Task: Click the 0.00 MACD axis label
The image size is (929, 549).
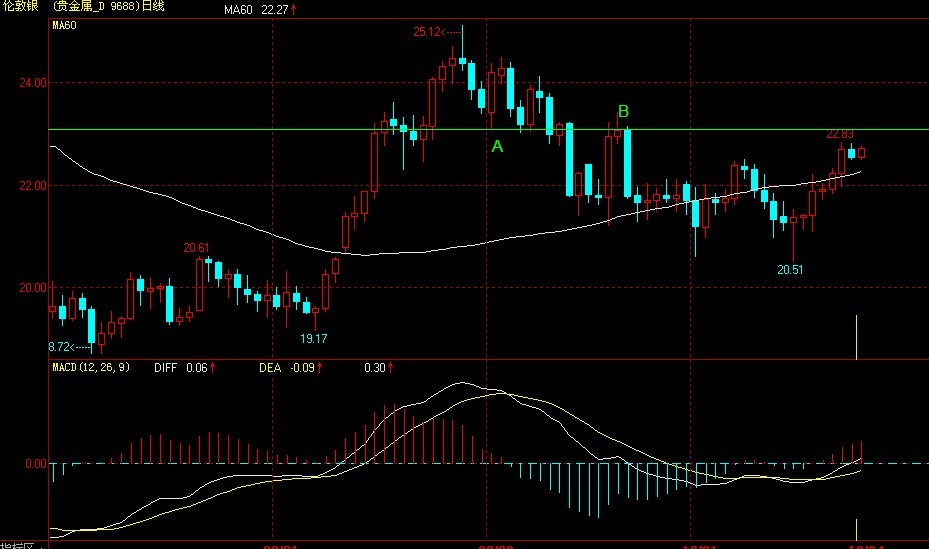Action: pyautogui.click(x=36, y=464)
